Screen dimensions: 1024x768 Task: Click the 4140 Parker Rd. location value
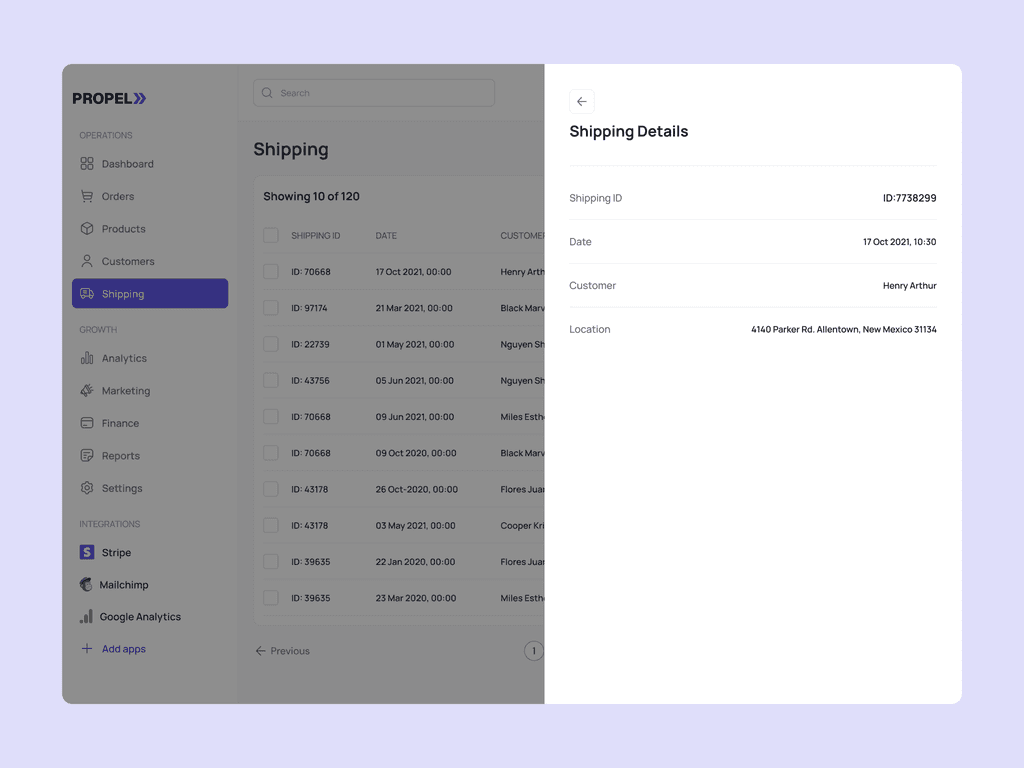point(843,329)
